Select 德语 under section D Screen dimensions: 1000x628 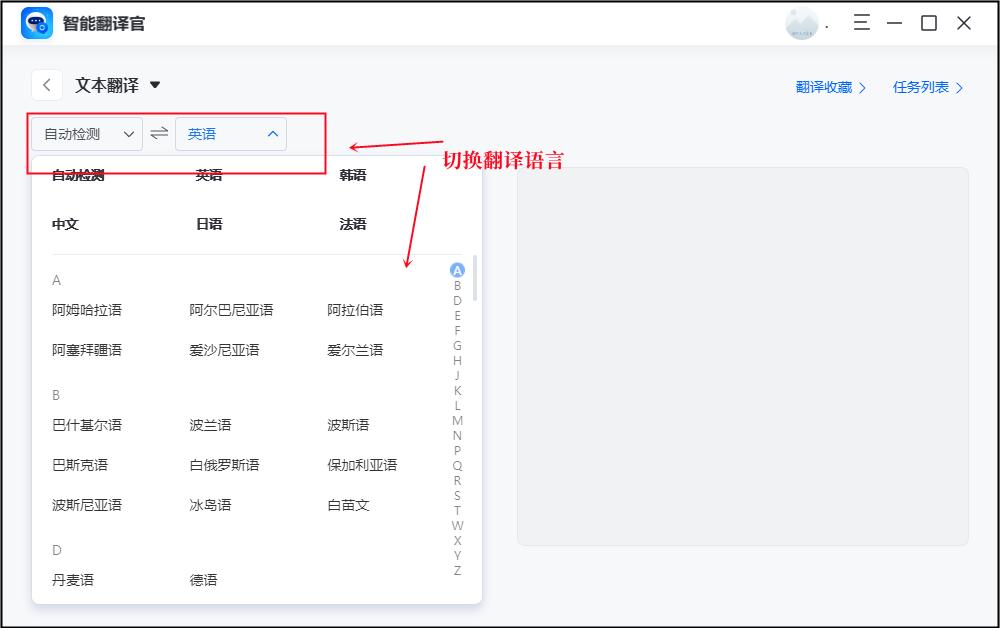203,579
